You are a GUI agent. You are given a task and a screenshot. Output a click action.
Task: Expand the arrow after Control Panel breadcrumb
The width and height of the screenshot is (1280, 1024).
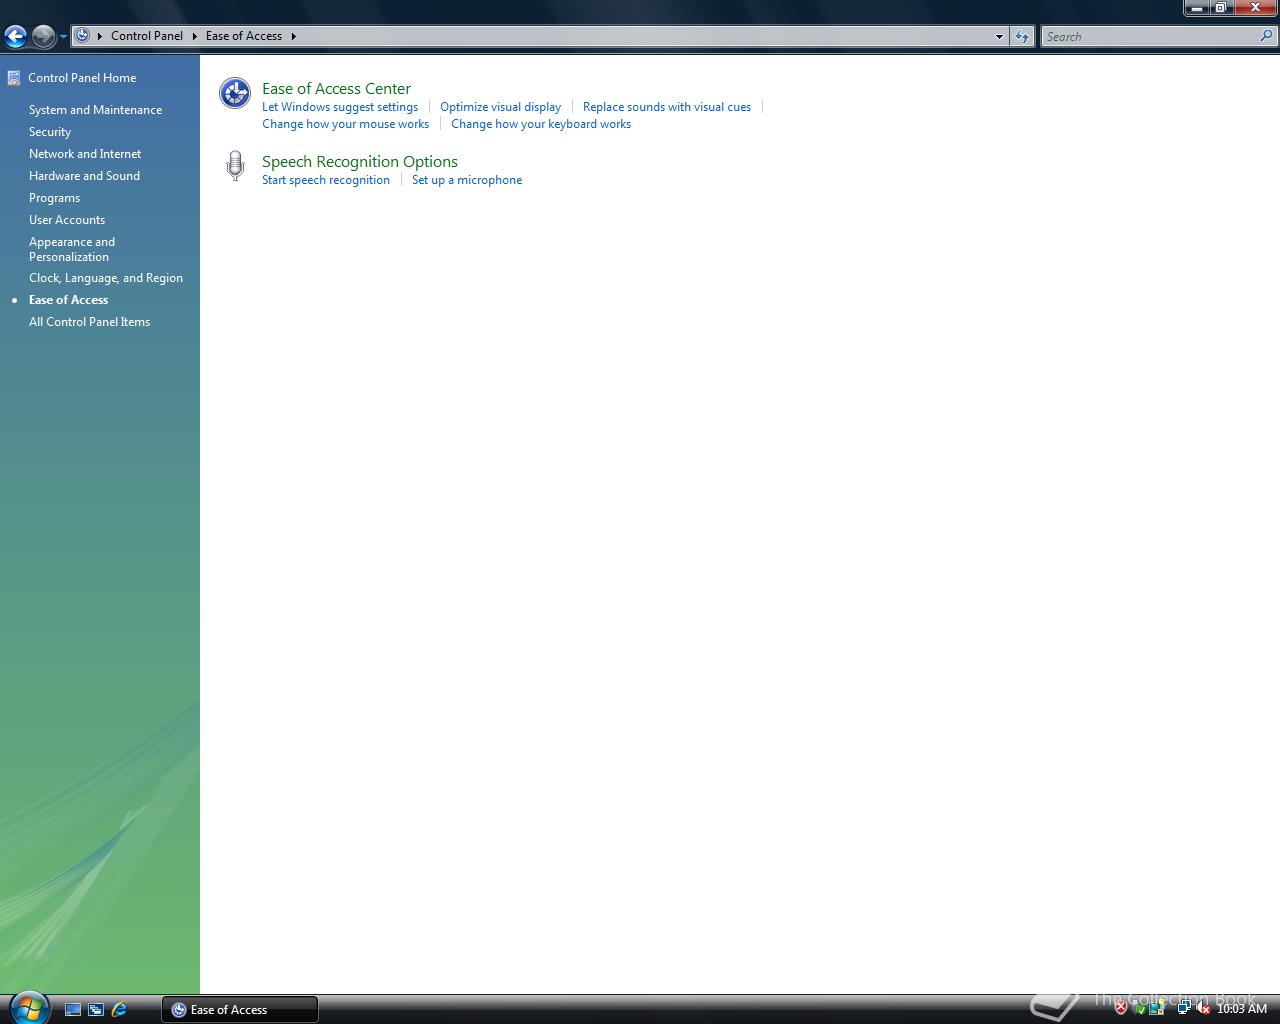click(195, 36)
